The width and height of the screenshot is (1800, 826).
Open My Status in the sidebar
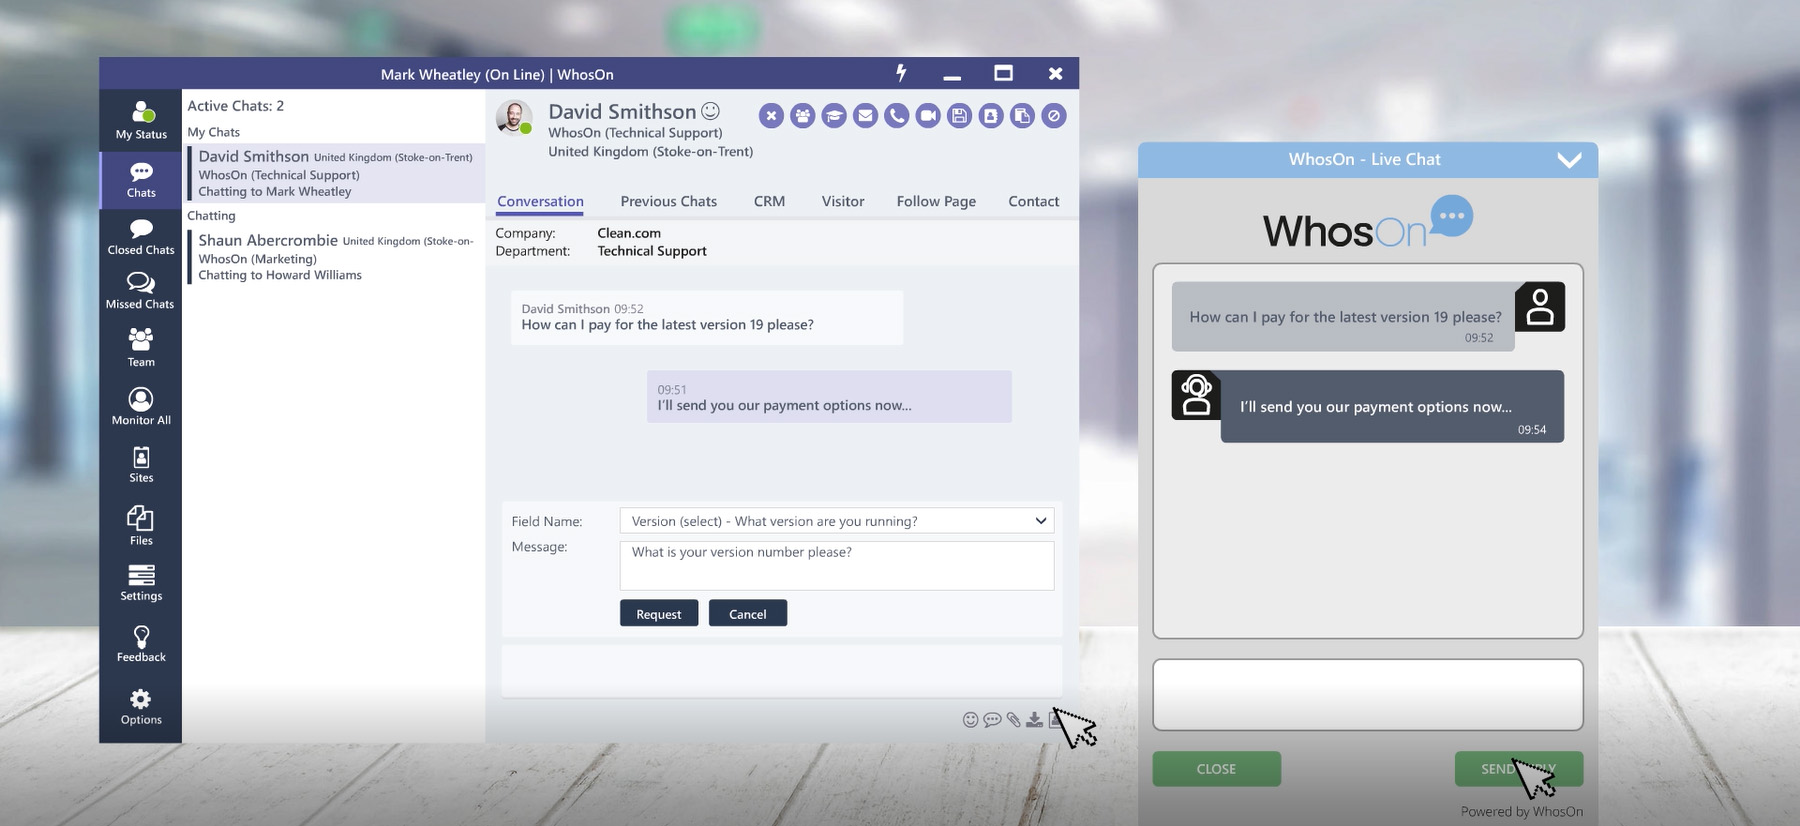(141, 120)
